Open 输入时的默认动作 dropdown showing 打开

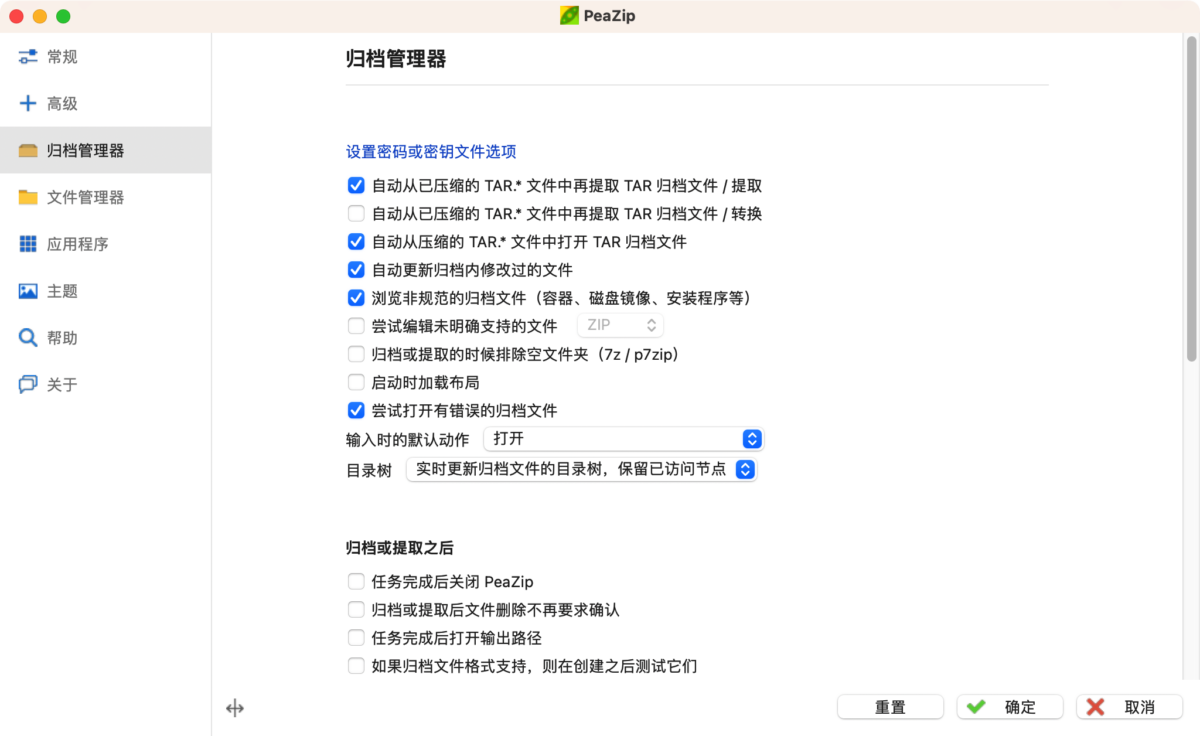click(623, 439)
